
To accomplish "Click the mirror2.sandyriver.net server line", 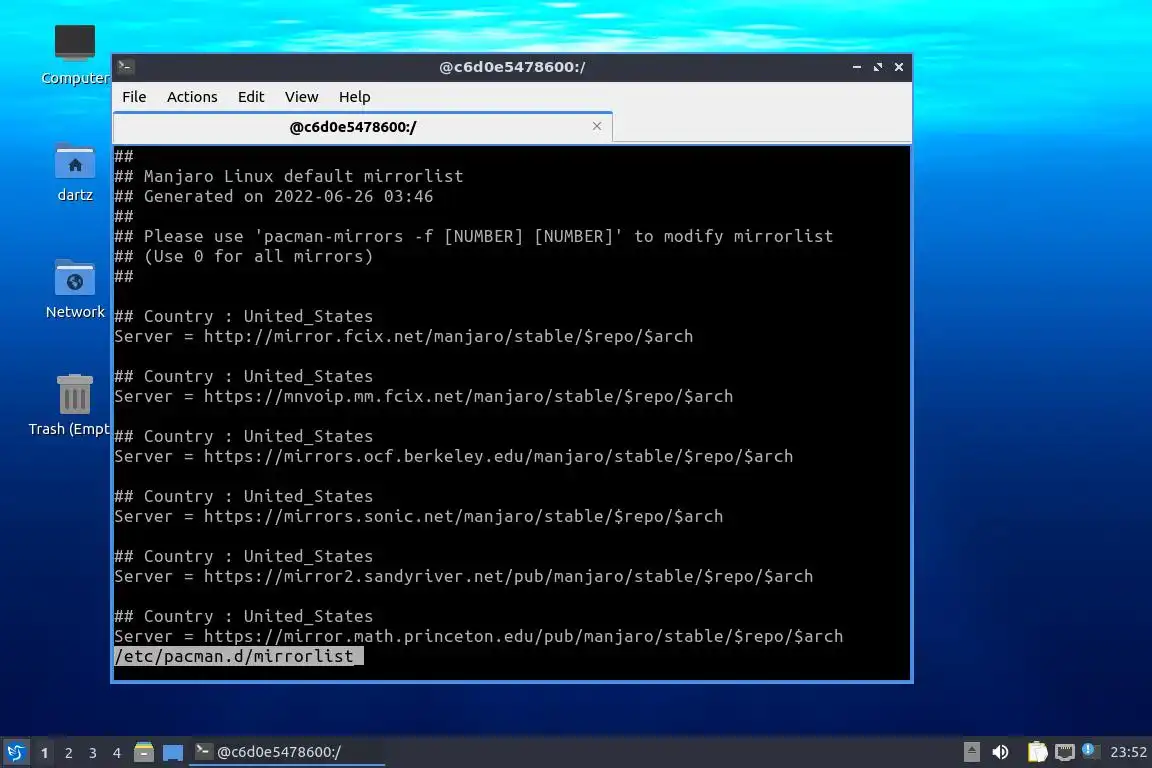I will pyautogui.click(x=464, y=577).
